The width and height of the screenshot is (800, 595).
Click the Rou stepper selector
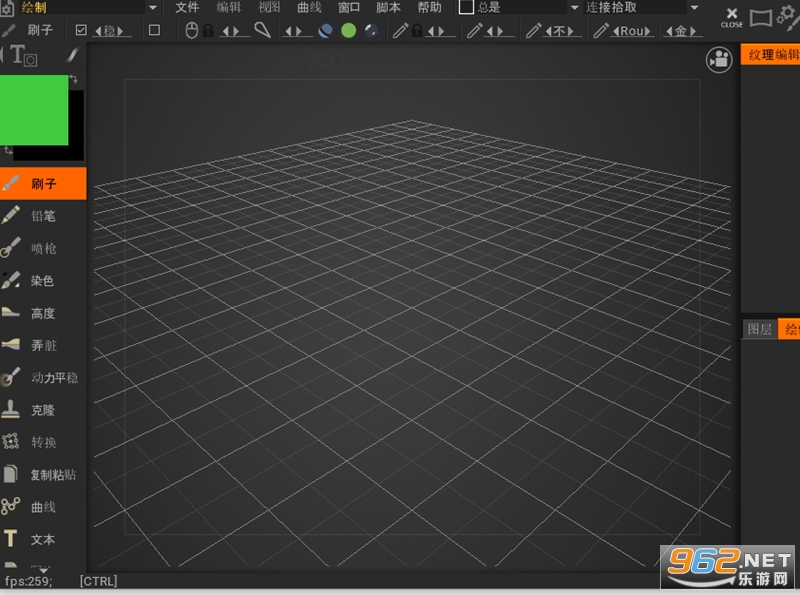click(x=632, y=31)
